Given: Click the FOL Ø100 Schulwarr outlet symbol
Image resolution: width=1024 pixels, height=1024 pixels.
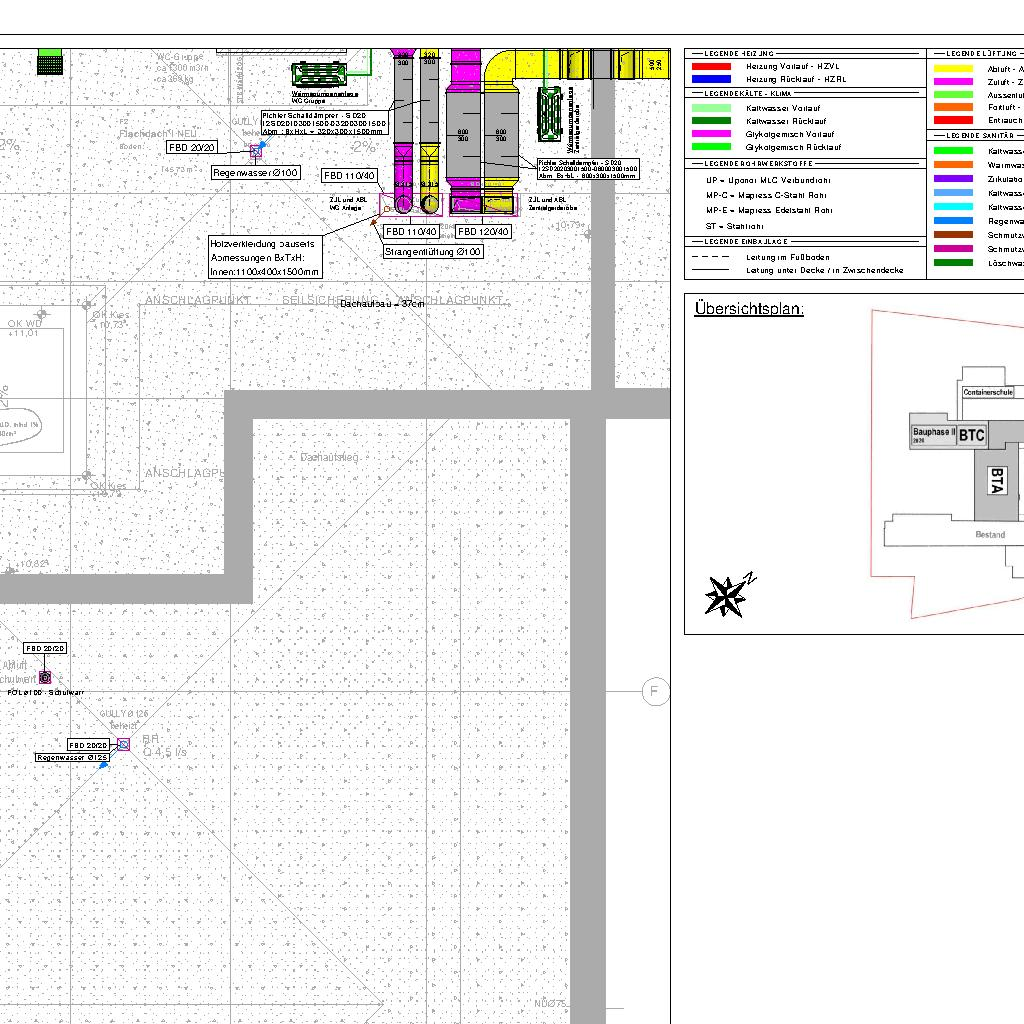Looking at the screenshot, I should pos(45,677).
